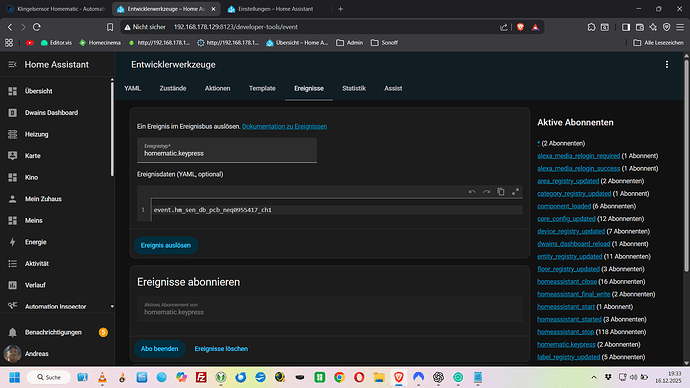This screenshot has height=388, width=690.
Task: Share the current page URL
Action: 504,27
